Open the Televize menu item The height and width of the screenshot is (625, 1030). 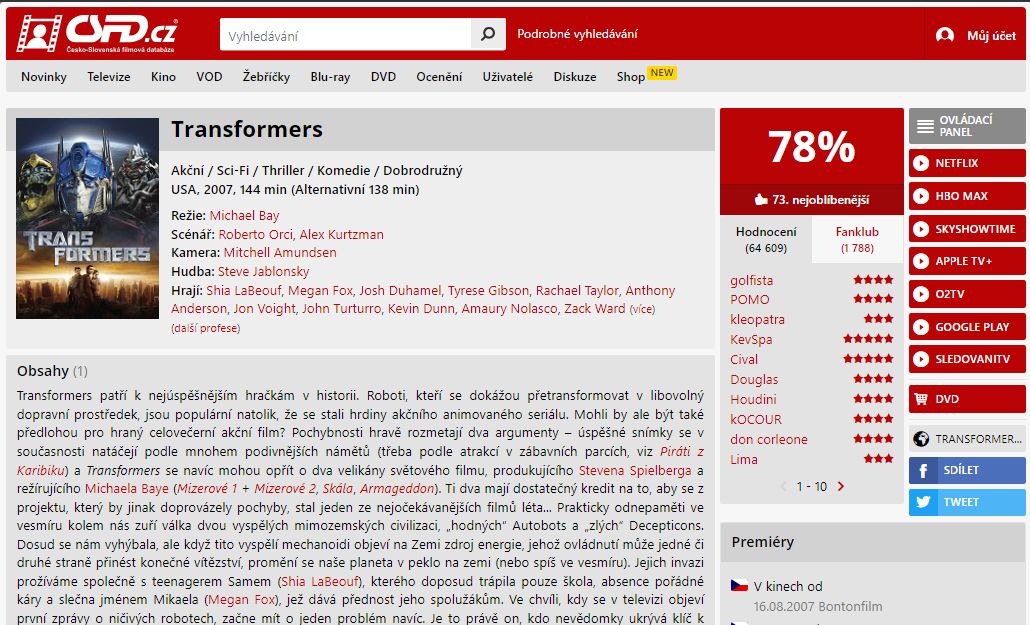click(109, 77)
